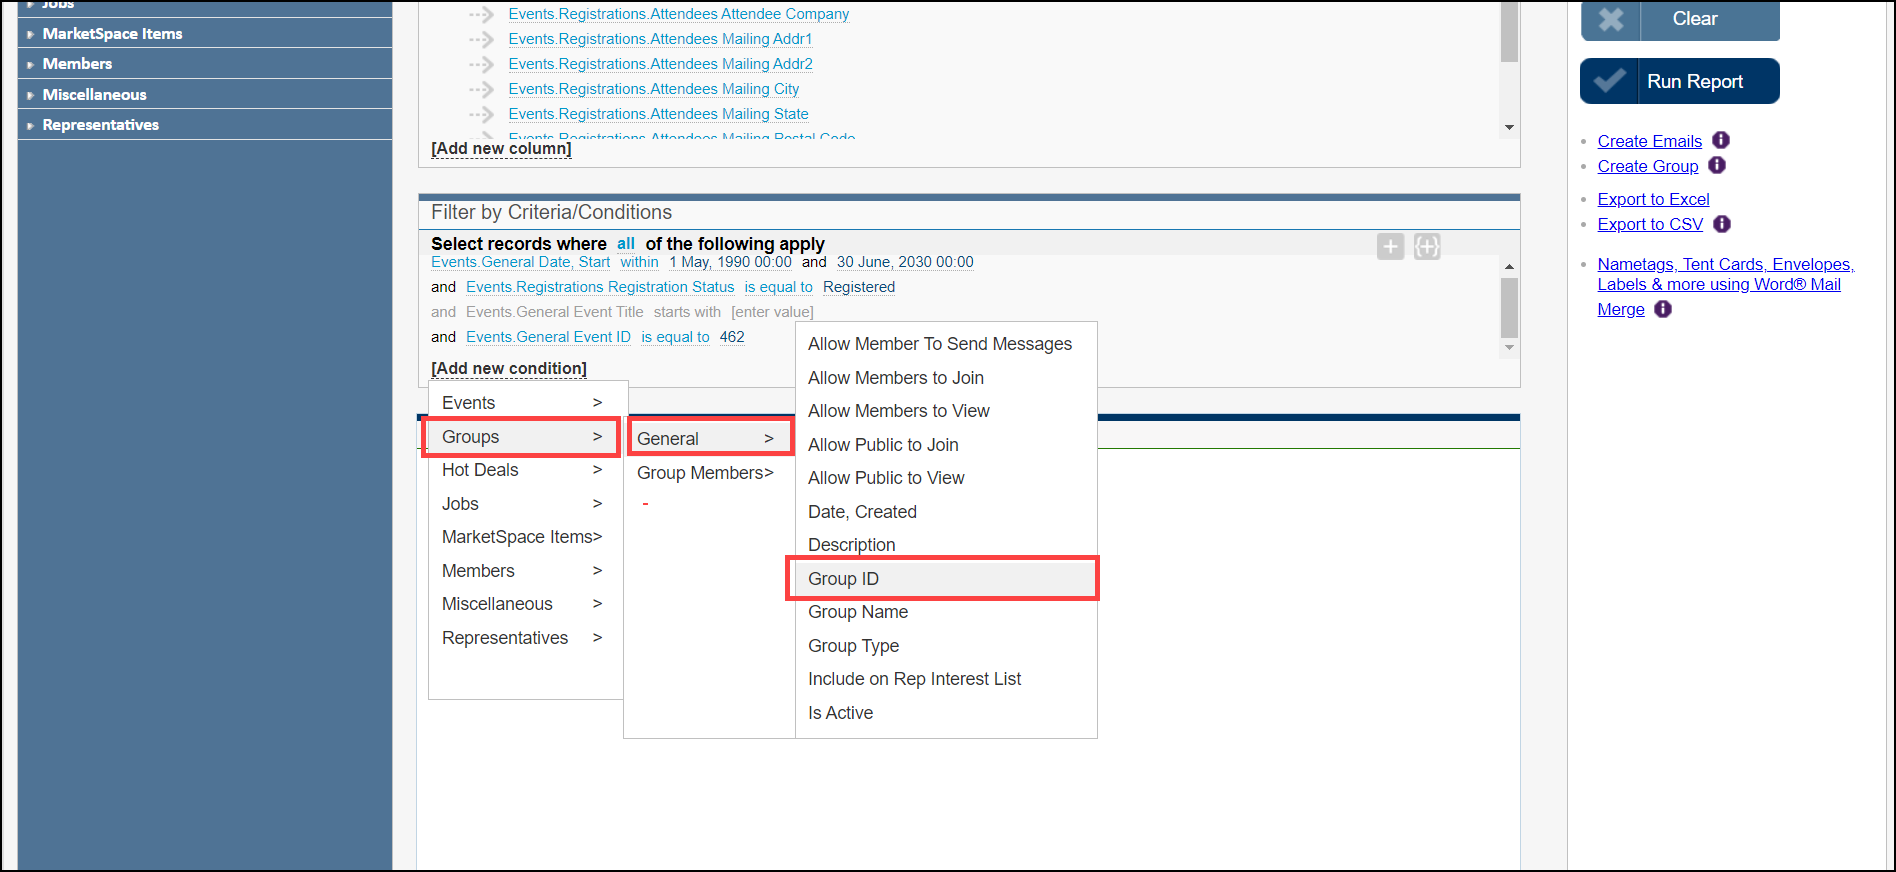Image resolution: width=1896 pixels, height=872 pixels.
Task: Change the 'all' match operator
Action: pyautogui.click(x=625, y=243)
